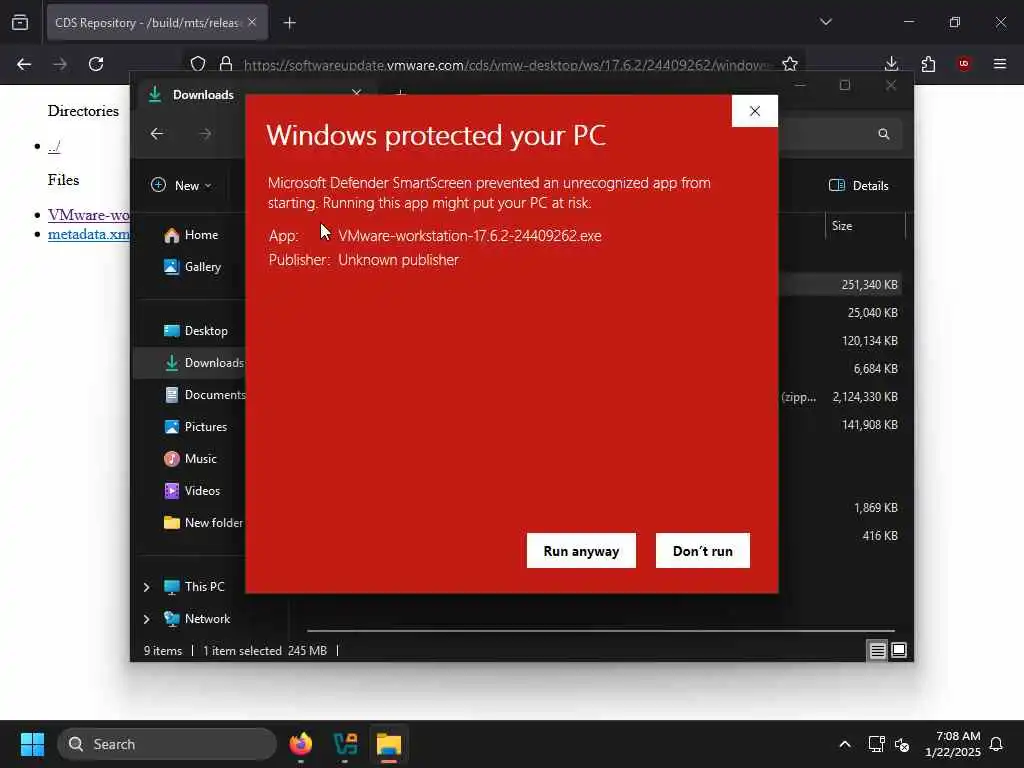This screenshot has height=768, width=1024.
Task: Expand This PC tree node
Action: point(146,587)
